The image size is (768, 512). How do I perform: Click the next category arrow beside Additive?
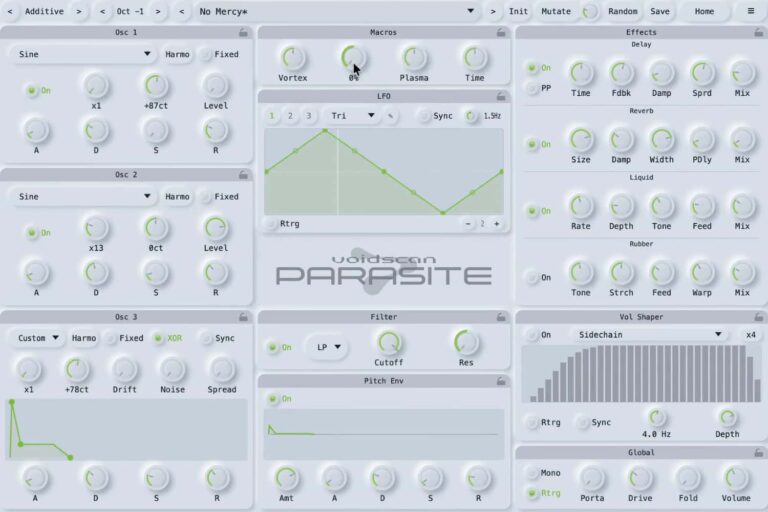(x=79, y=11)
